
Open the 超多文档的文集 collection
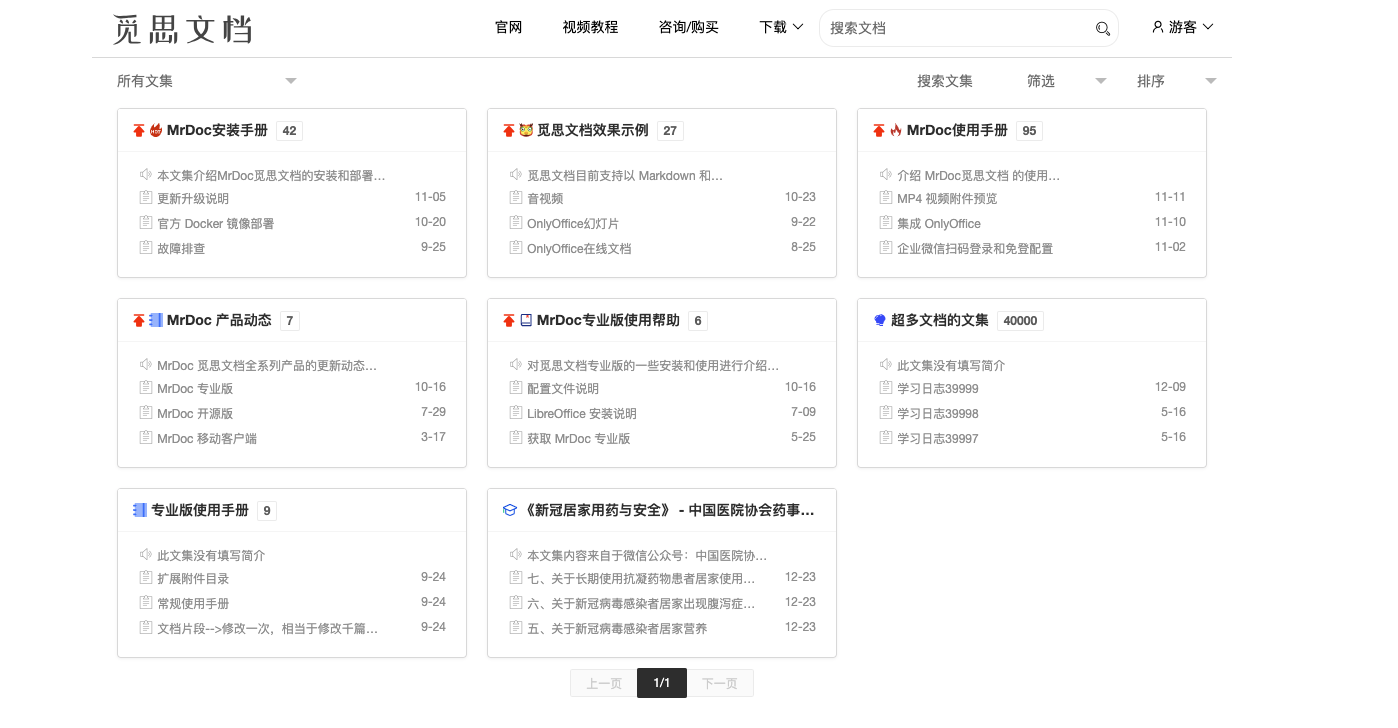940,320
